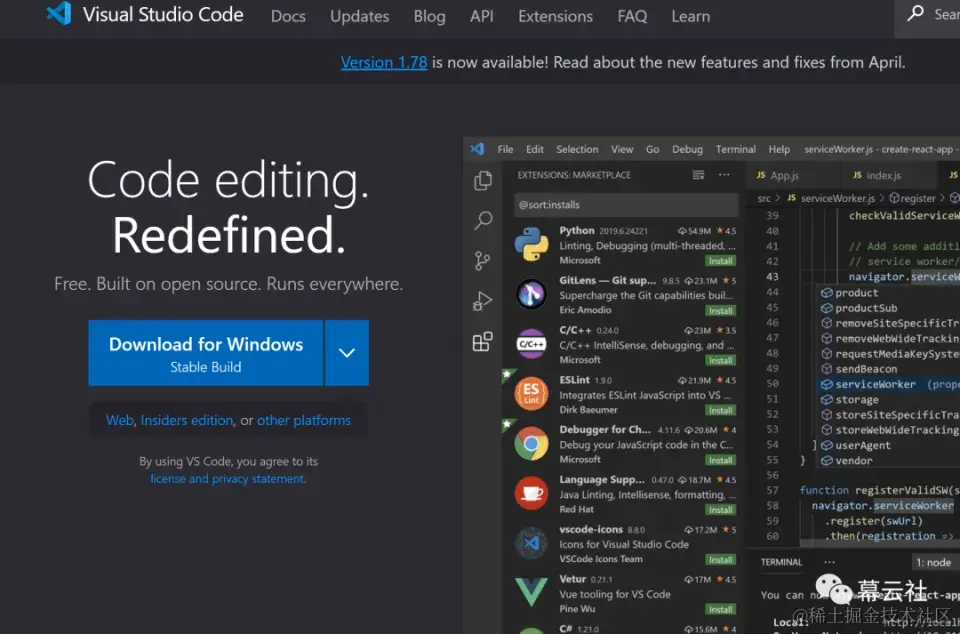Open the Source Control activity icon
The width and height of the screenshot is (960, 634).
point(482,261)
